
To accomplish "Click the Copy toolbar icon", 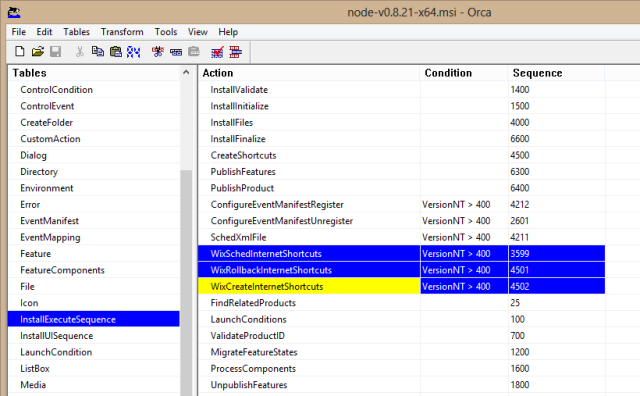I will tap(98, 52).
